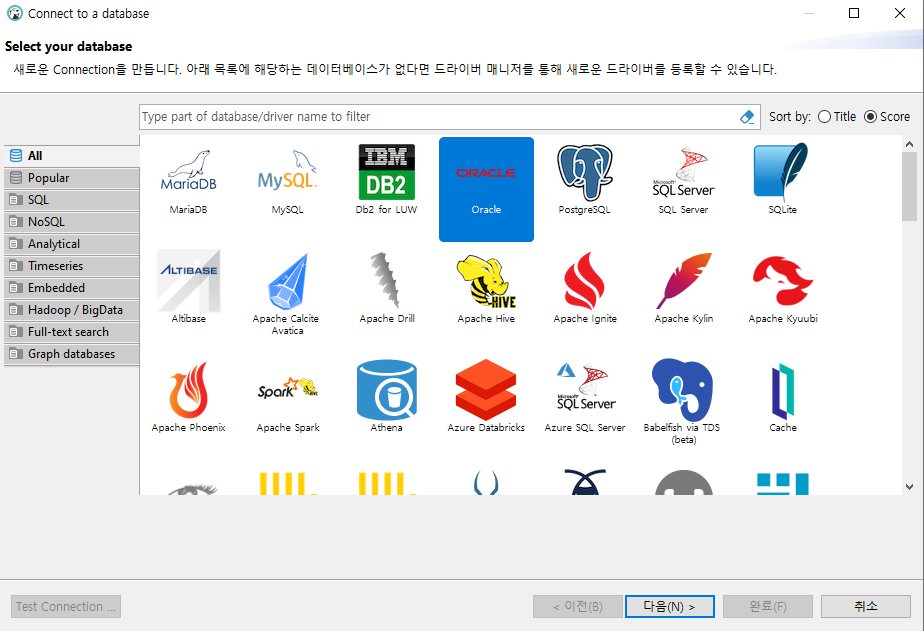The image size is (924, 631).
Task: Pick the Apache Phoenix driver icon
Action: [x=189, y=390]
